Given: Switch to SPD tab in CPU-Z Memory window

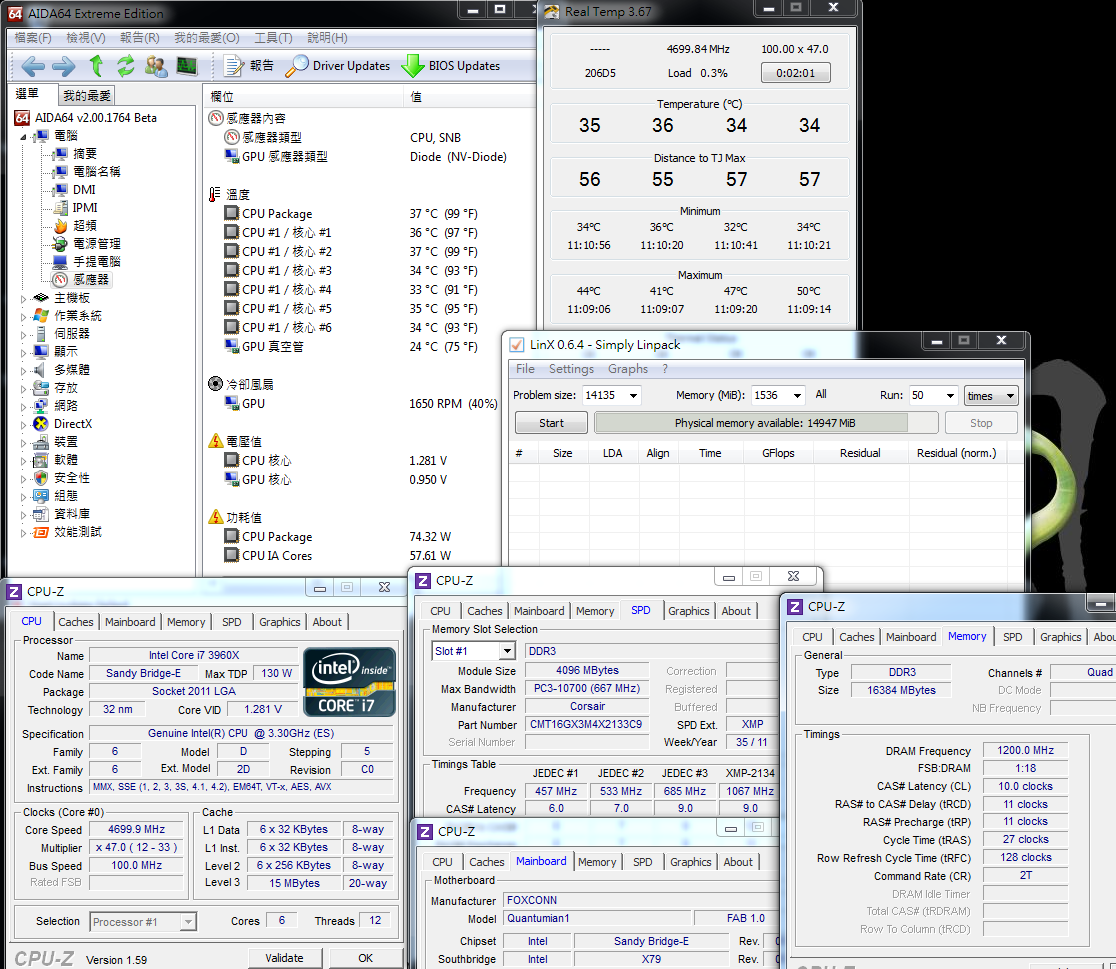Looking at the screenshot, I should (1012, 637).
